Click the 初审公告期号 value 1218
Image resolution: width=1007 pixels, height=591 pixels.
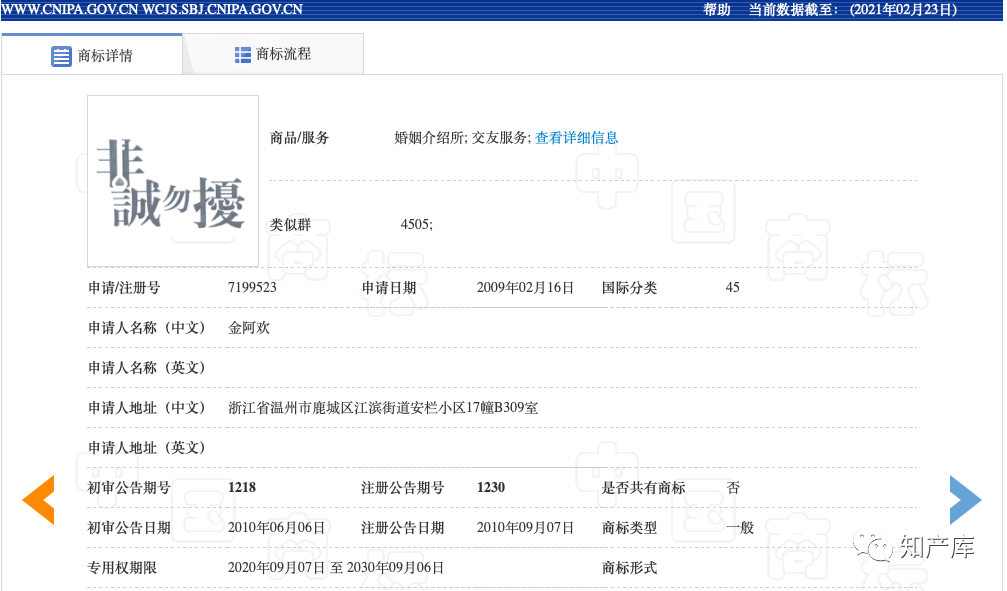coord(240,487)
